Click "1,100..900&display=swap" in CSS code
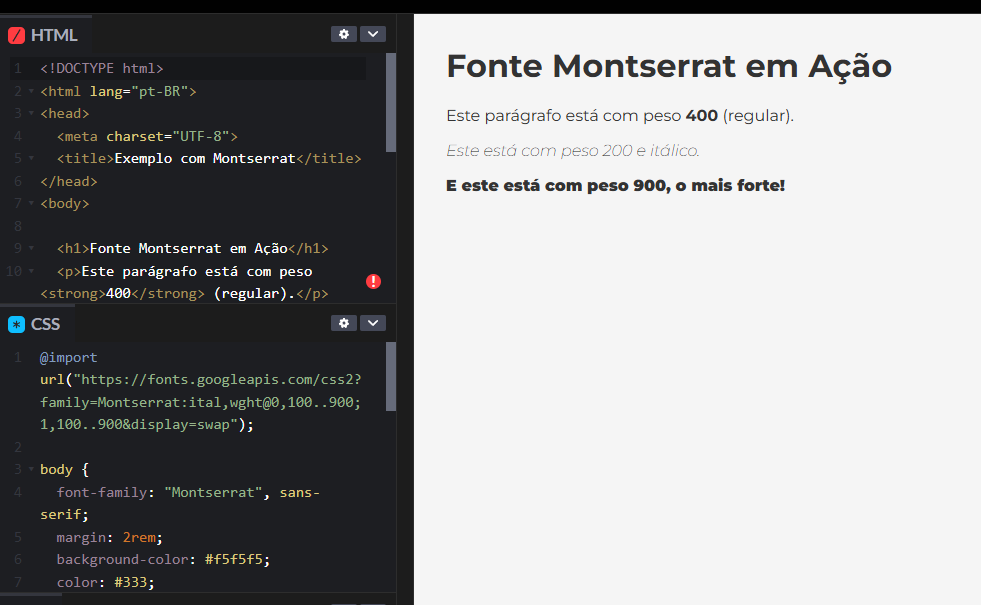Image resolution: width=981 pixels, height=605 pixels. point(135,425)
